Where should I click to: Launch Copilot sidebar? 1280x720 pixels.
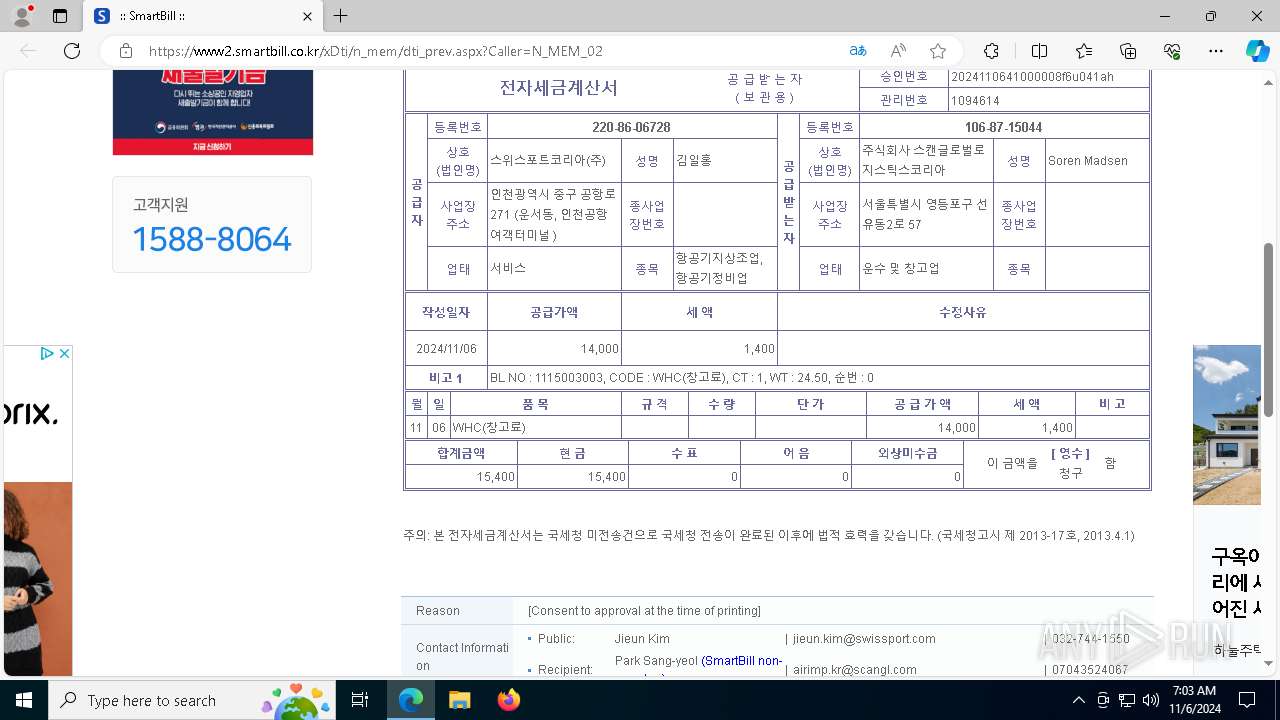tap(1257, 51)
